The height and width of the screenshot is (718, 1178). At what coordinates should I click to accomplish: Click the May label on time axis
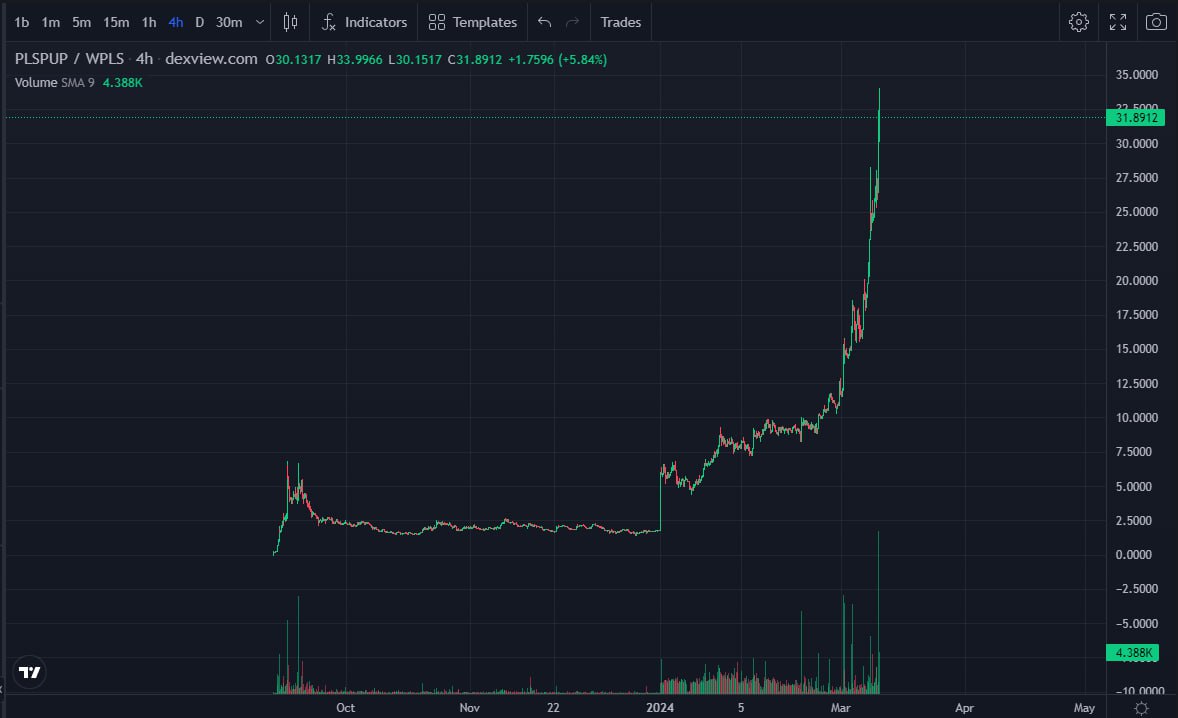pyautogui.click(x=1084, y=707)
